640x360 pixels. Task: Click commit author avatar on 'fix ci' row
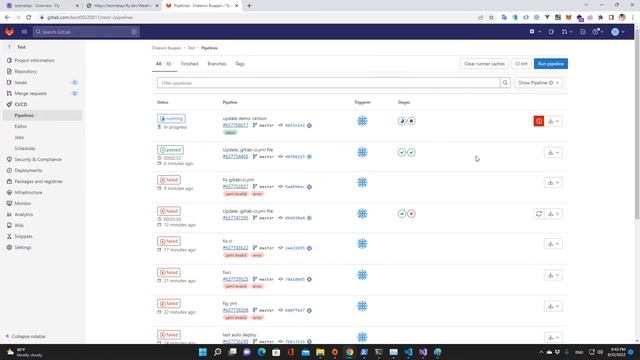click(x=309, y=248)
